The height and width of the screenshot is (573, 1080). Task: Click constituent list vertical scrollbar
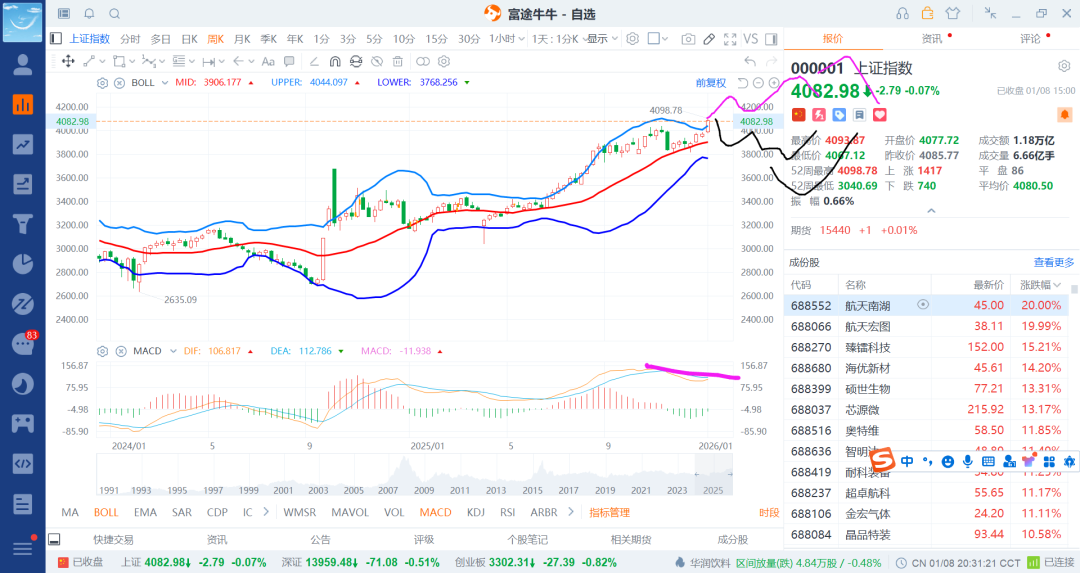pos(1074,290)
